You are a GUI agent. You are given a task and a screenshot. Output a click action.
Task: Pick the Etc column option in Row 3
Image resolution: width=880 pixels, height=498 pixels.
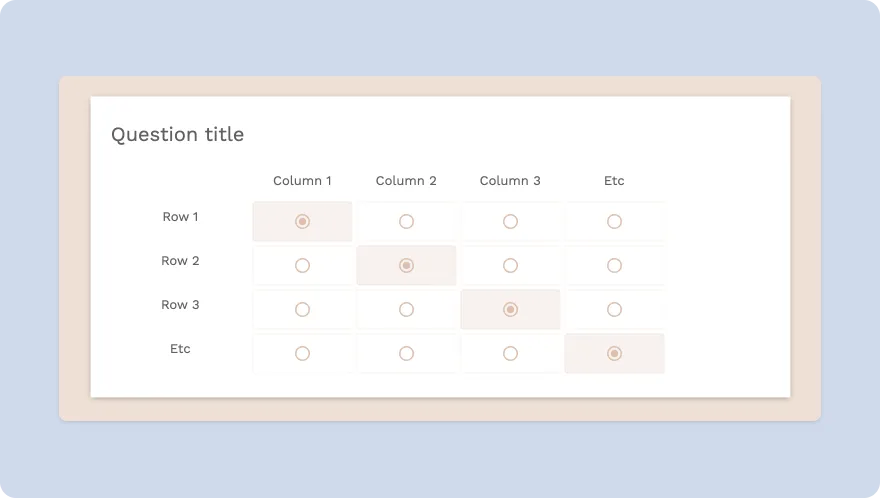tap(614, 309)
